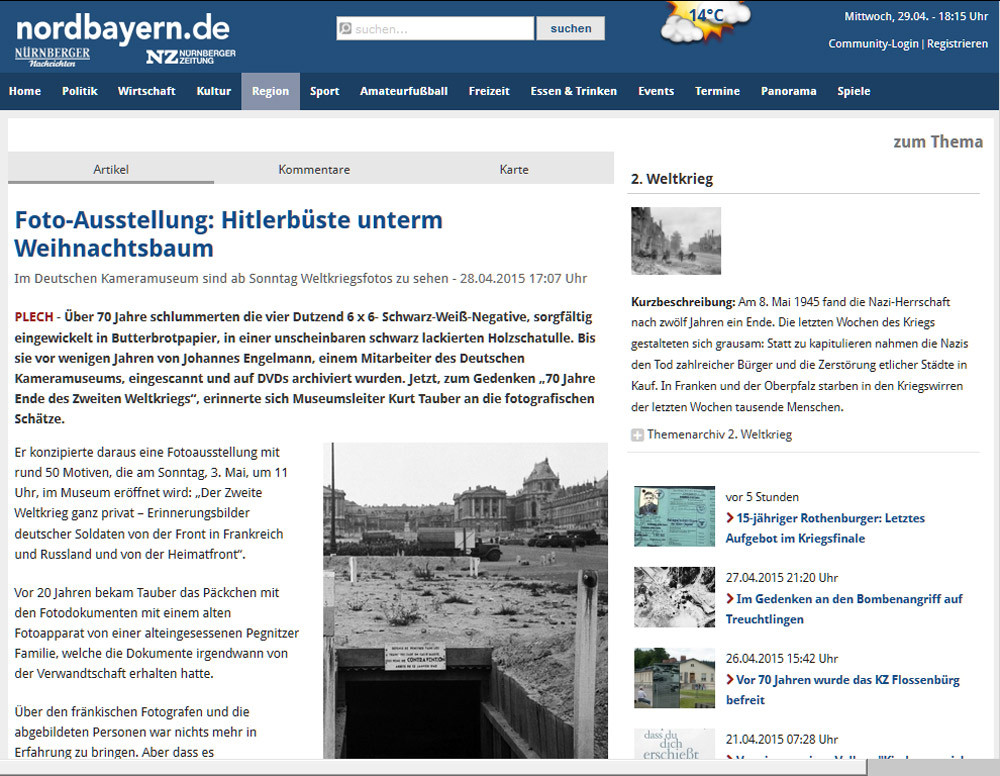
Task: Click the search input field
Action: [435, 29]
